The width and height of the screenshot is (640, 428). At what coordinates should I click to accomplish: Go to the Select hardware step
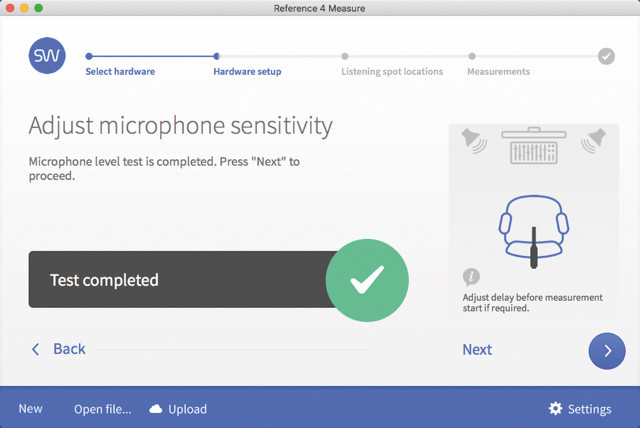pyautogui.click(x=120, y=71)
